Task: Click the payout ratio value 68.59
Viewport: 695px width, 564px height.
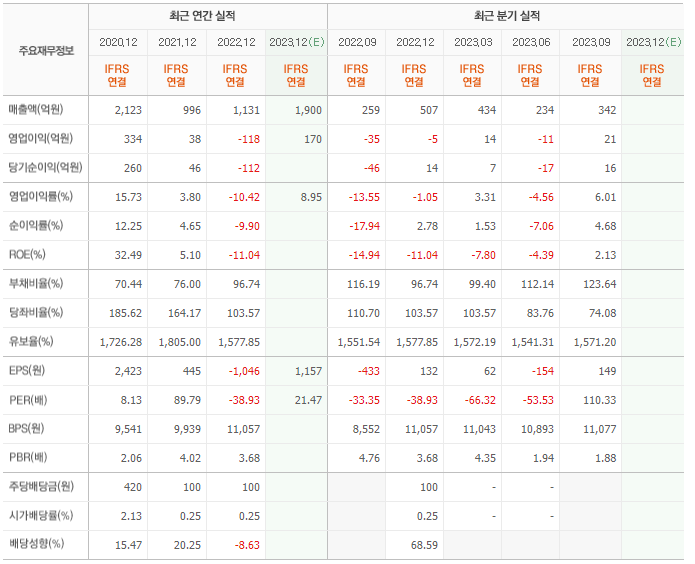Action: (x=424, y=545)
